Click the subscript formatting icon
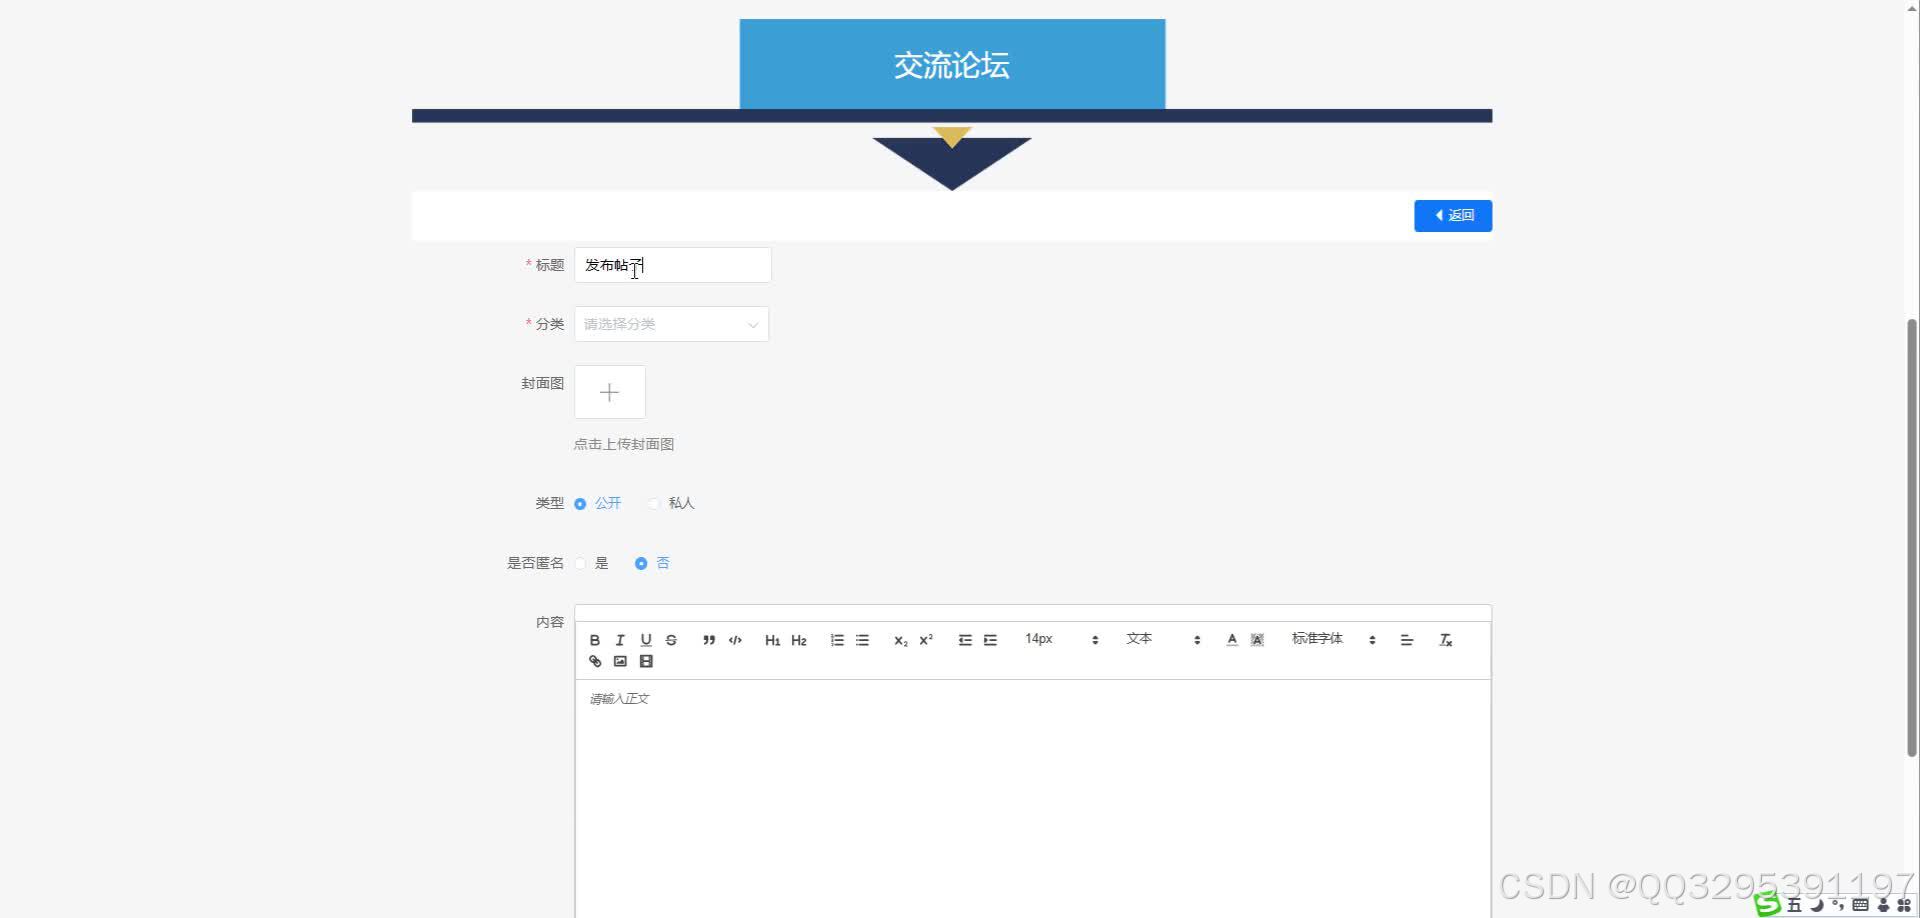 click(x=899, y=641)
